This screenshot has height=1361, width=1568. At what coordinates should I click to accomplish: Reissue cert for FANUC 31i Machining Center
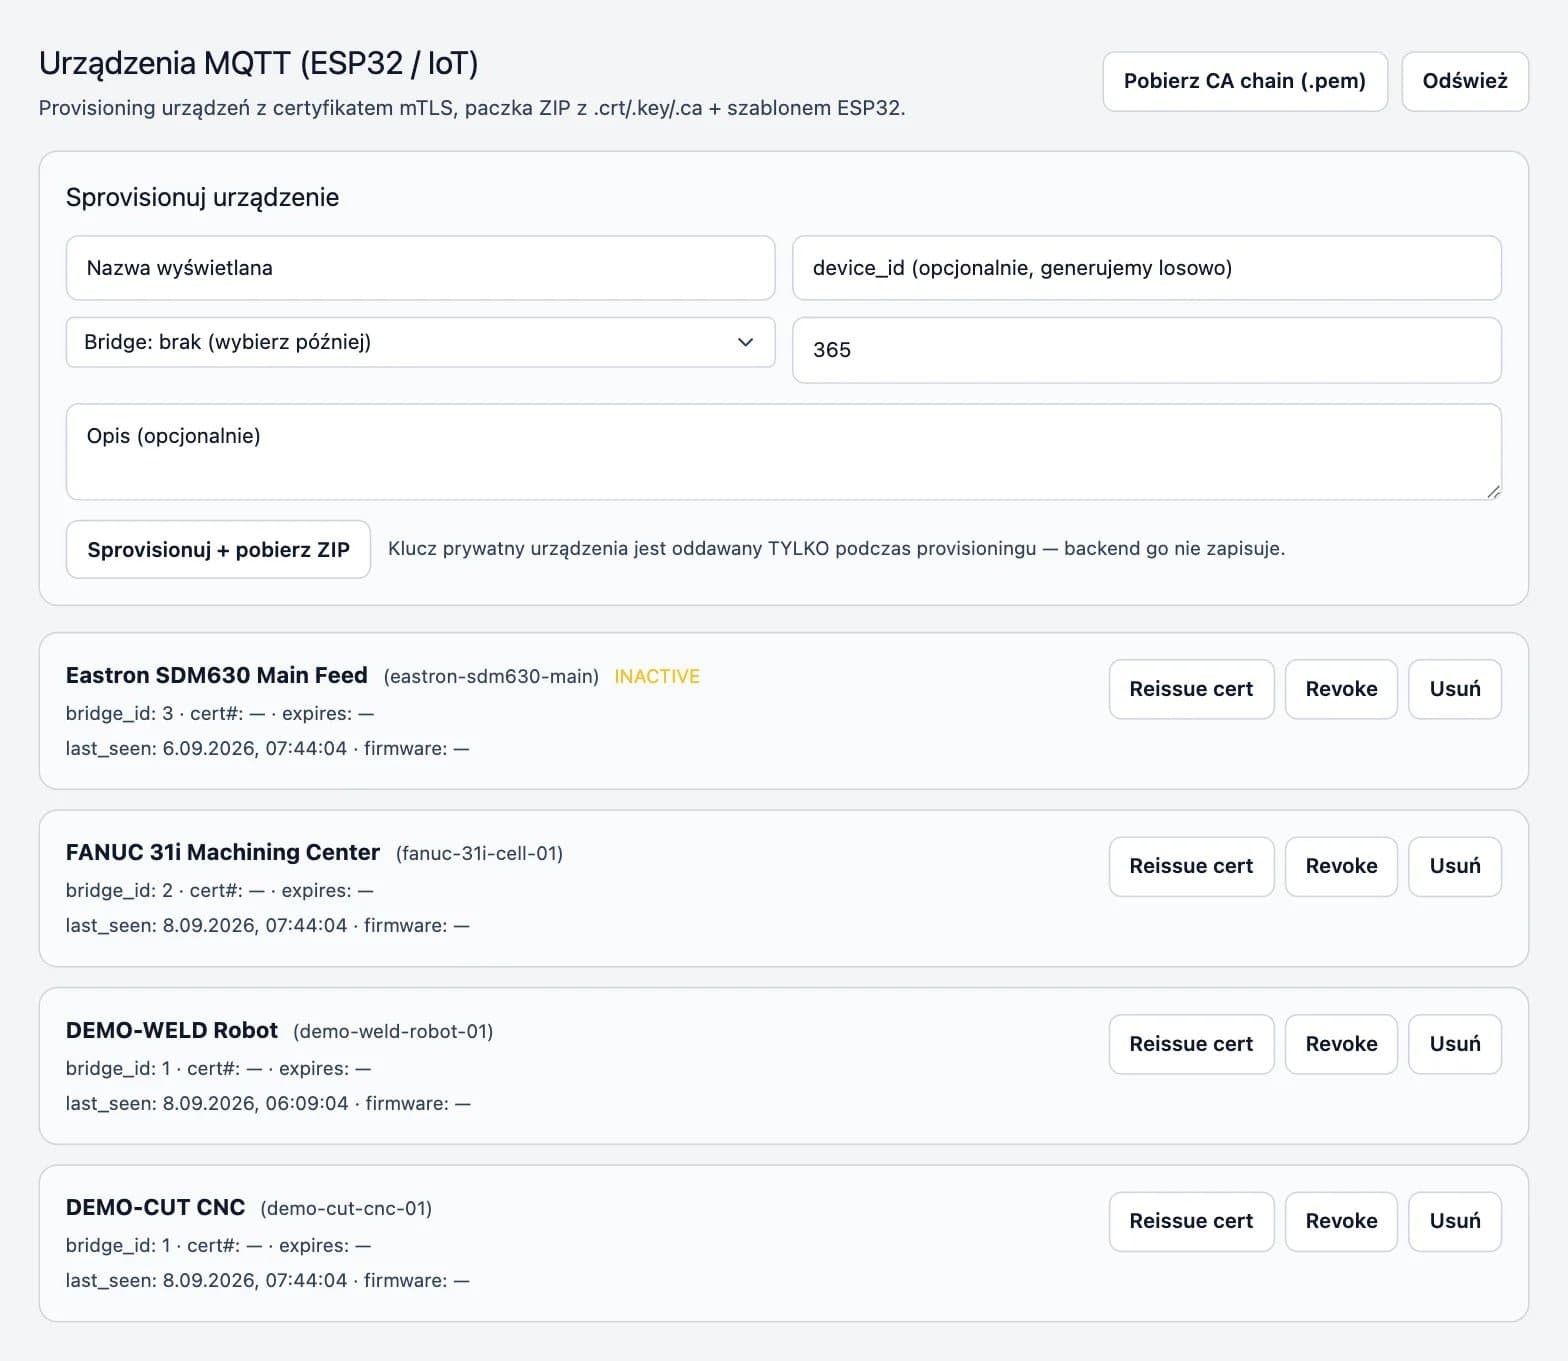[x=1191, y=866]
